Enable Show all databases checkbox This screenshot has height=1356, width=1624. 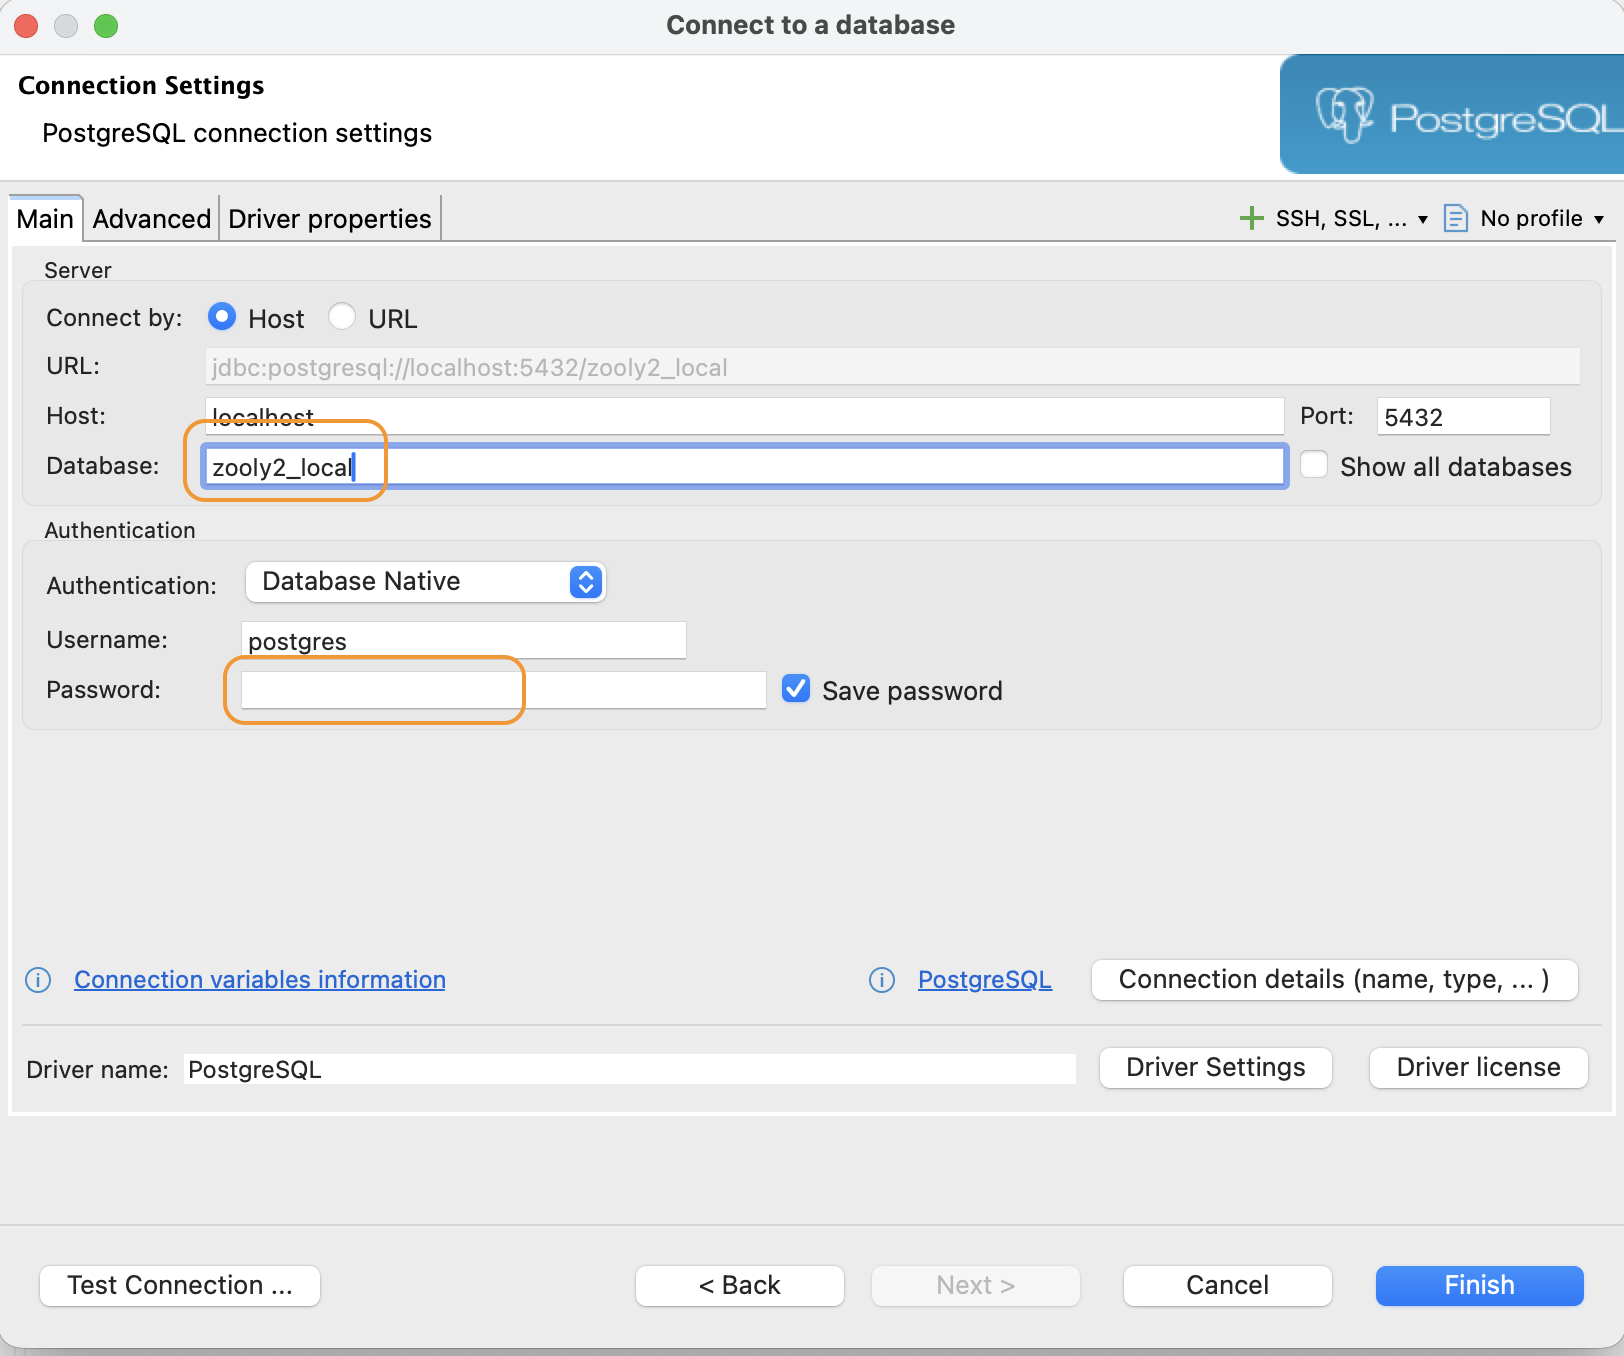click(x=1314, y=466)
